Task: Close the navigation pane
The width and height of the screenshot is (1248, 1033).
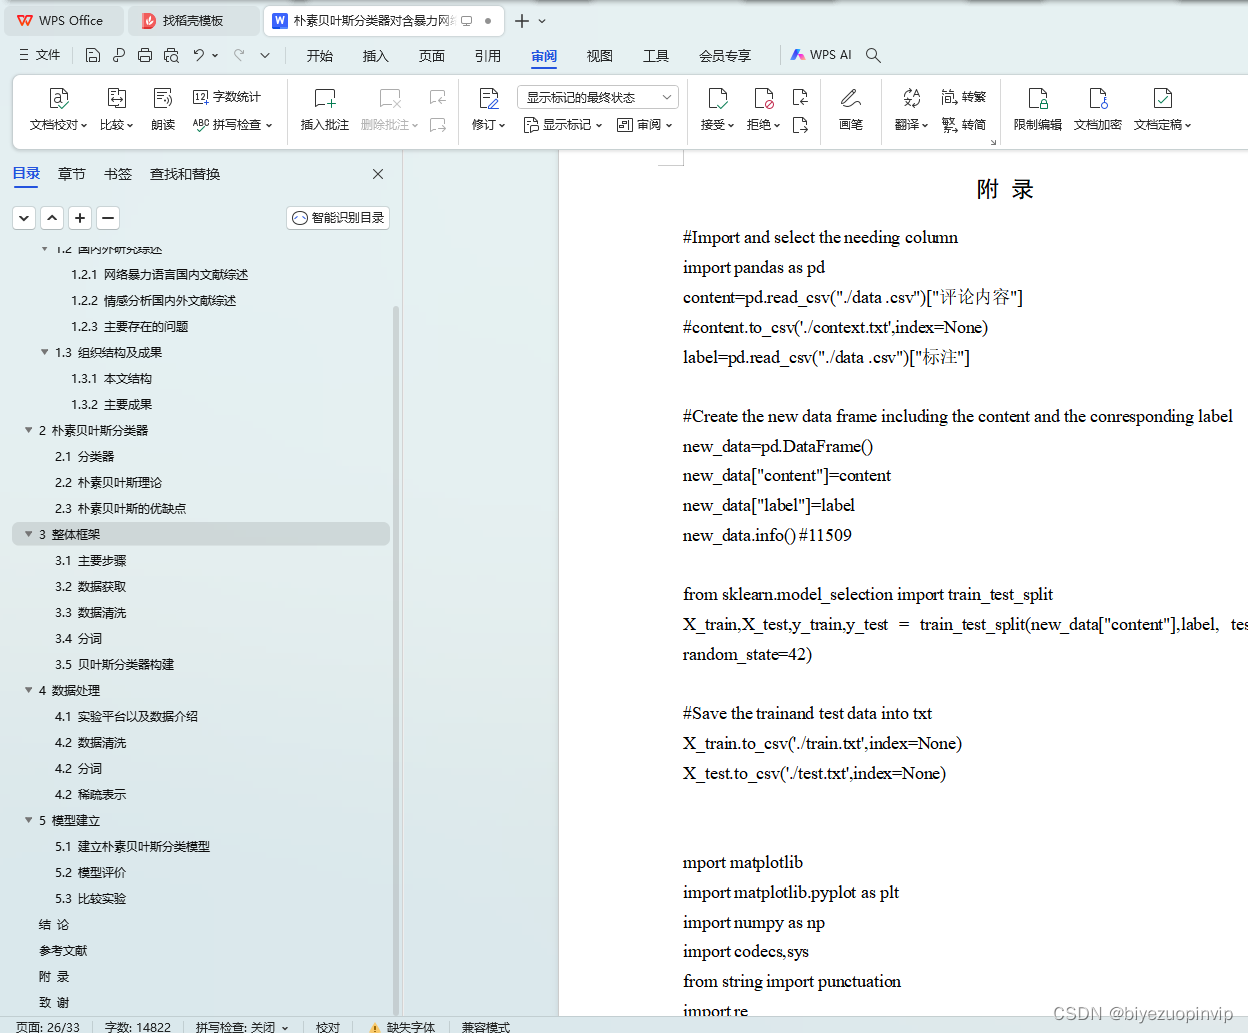Action: click(x=378, y=174)
